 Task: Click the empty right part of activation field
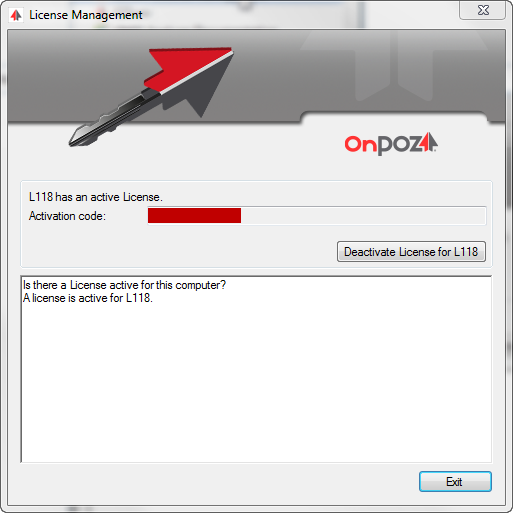[x=363, y=216]
